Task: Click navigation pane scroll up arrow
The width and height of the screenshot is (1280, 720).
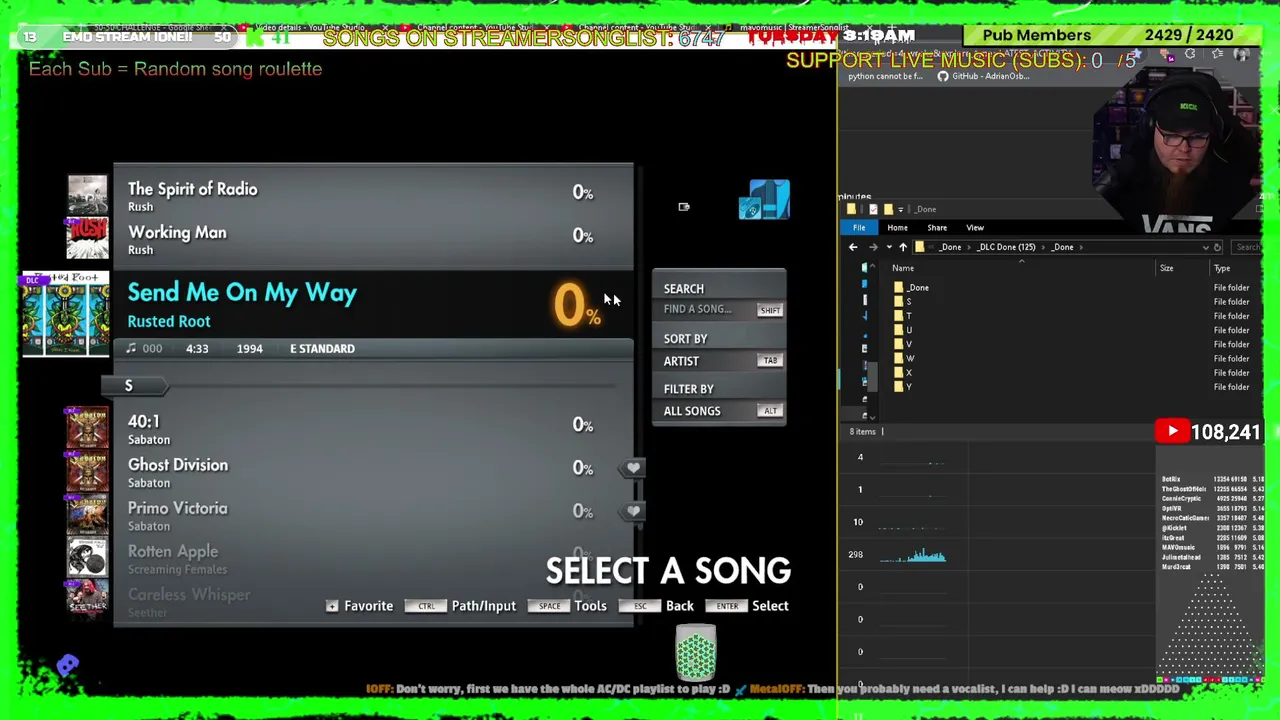Action: pyautogui.click(x=872, y=266)
